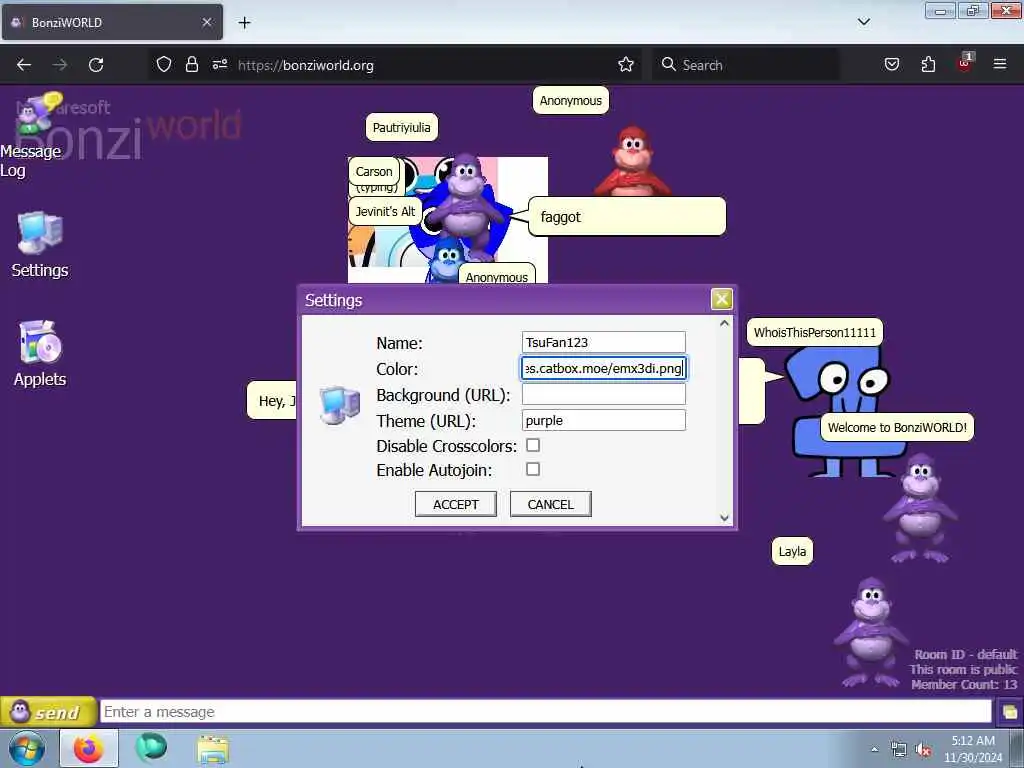
Task: Toggle Disable Crosscolors checkbox
Action: click(533, 445)
